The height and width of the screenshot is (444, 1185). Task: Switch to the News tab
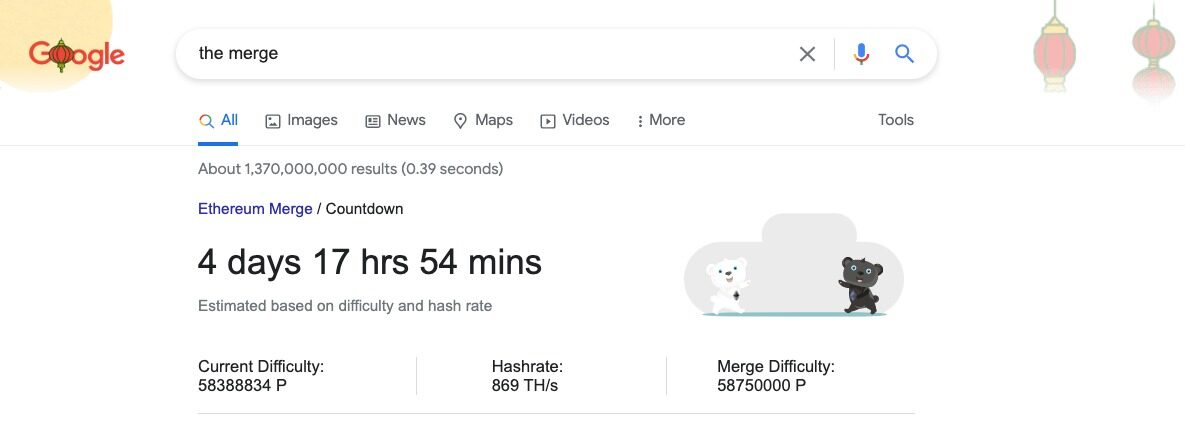(406, 120)
